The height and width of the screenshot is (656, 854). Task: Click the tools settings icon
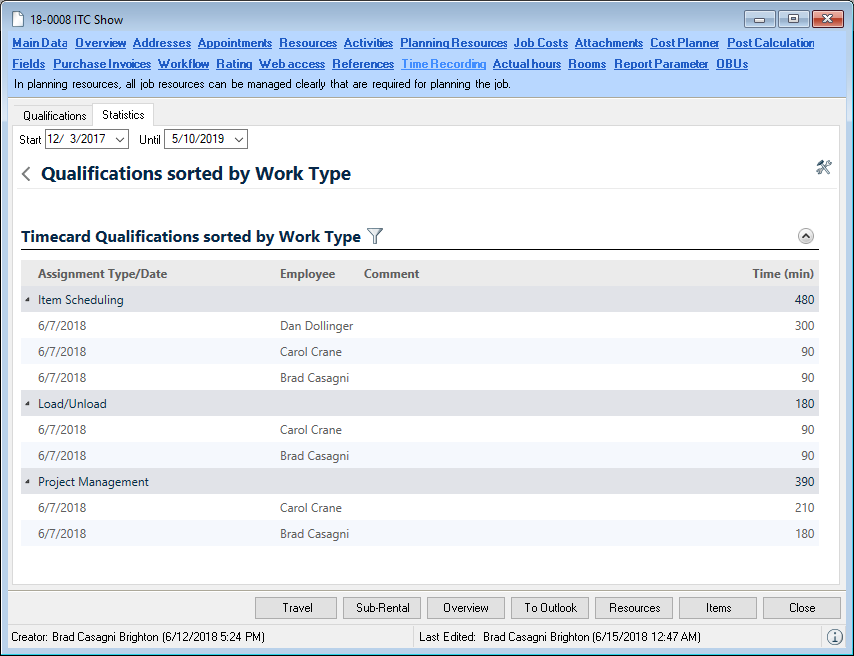pyautogui.click(x=823, y=167)
